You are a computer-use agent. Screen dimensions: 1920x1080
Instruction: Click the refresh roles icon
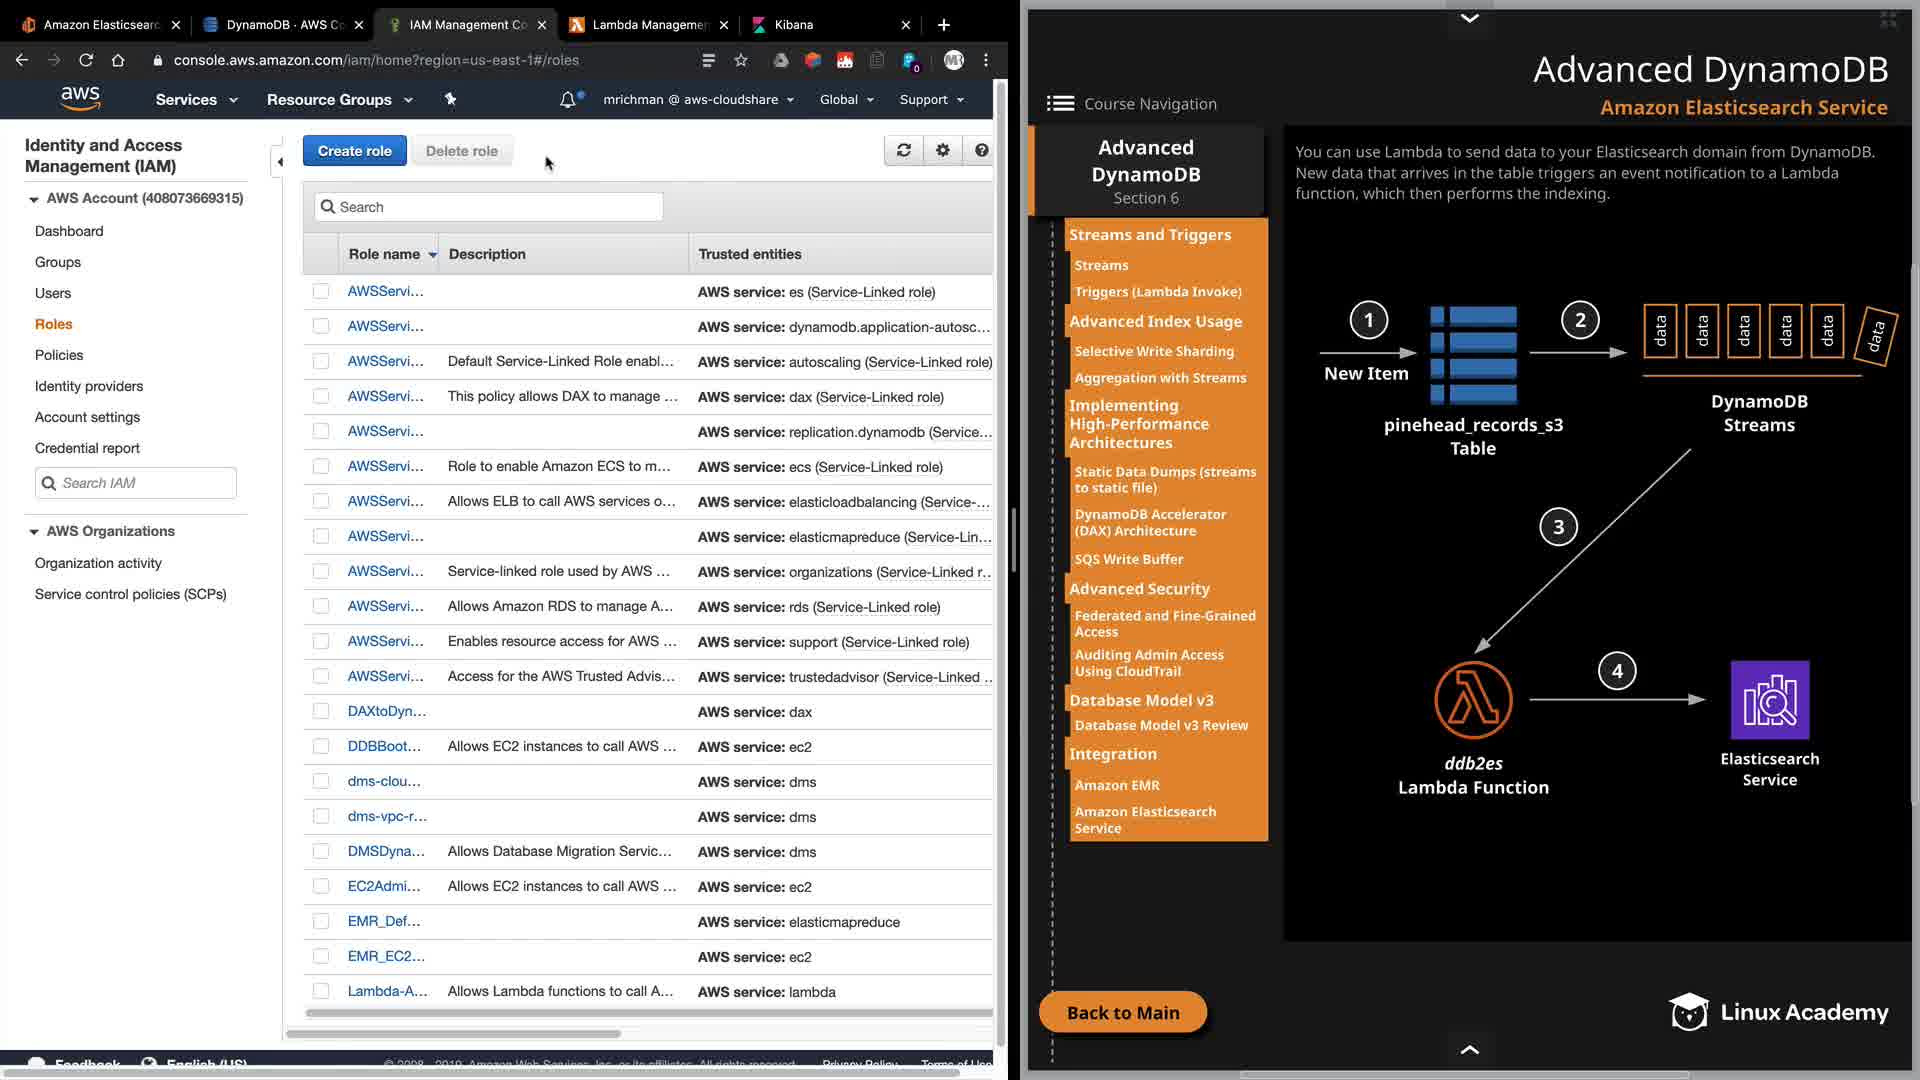903,150
